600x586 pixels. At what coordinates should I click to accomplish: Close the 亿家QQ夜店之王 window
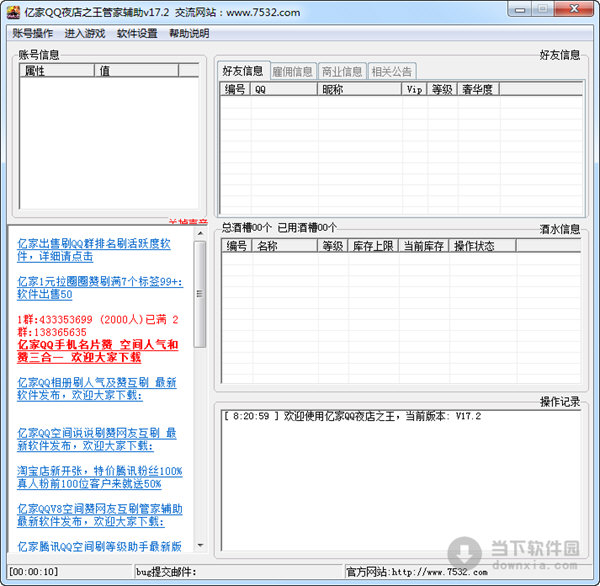[x=574, y=9]
